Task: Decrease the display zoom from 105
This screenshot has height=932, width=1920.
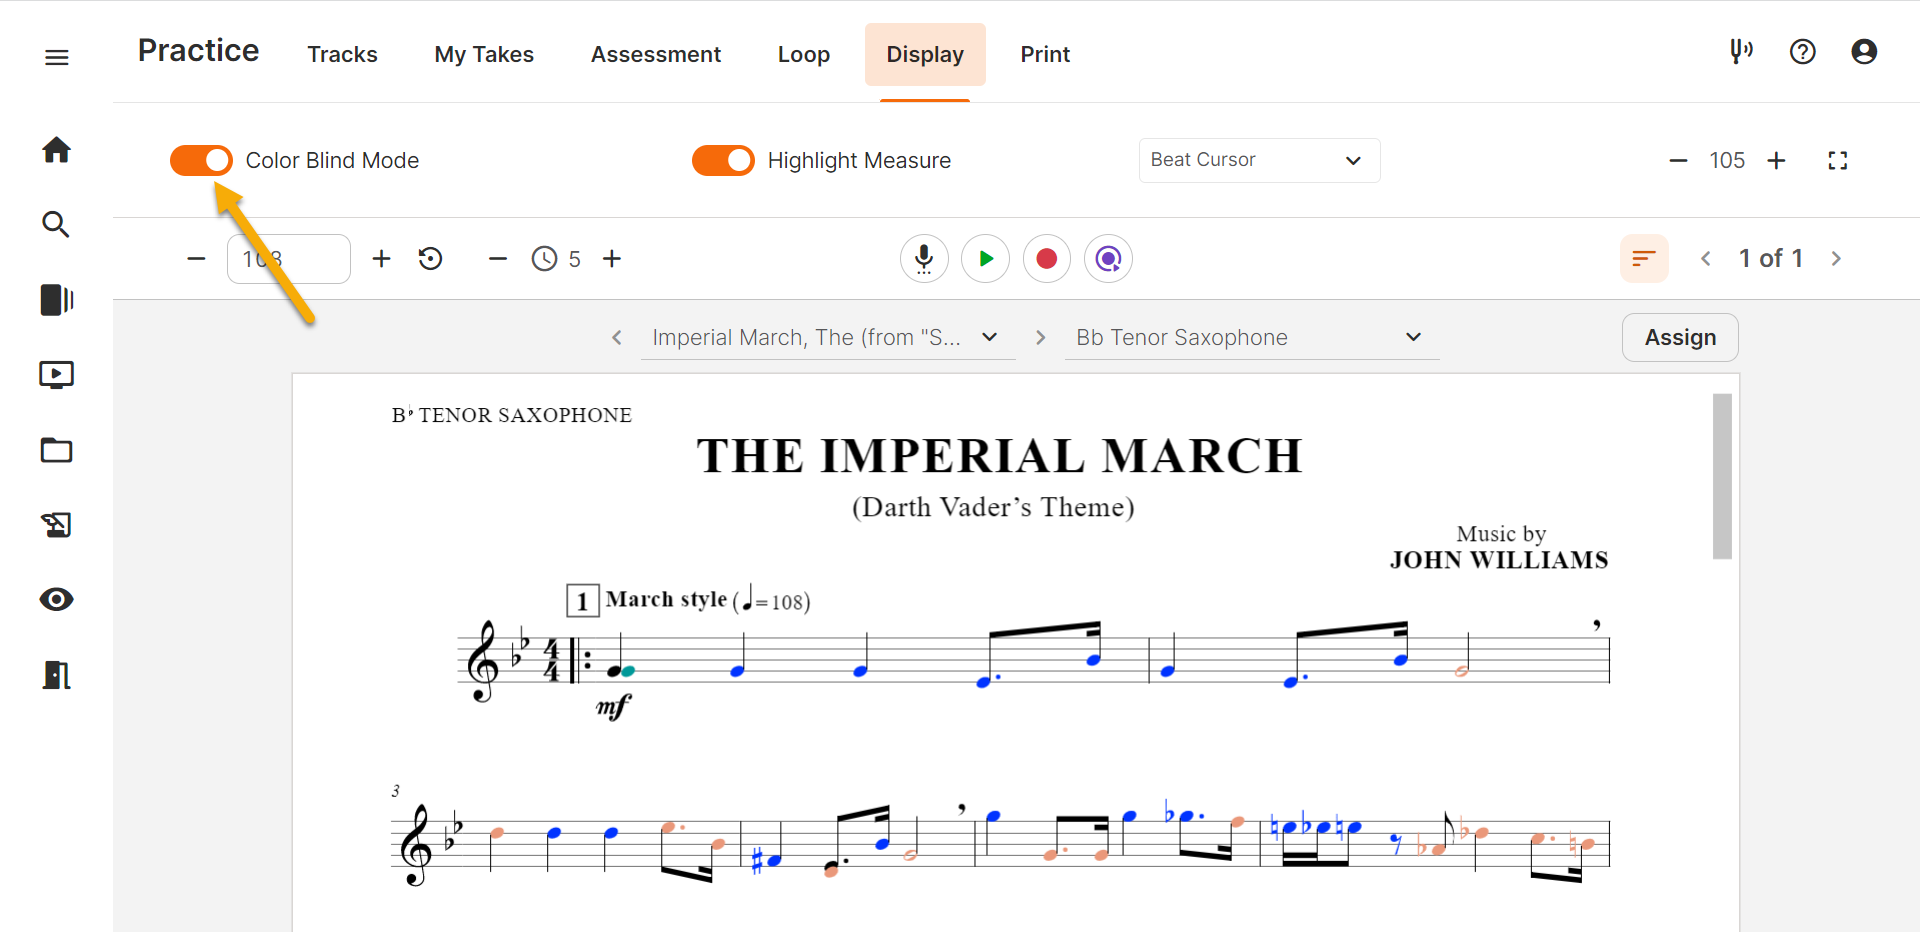Action: tap(1678, 160)
